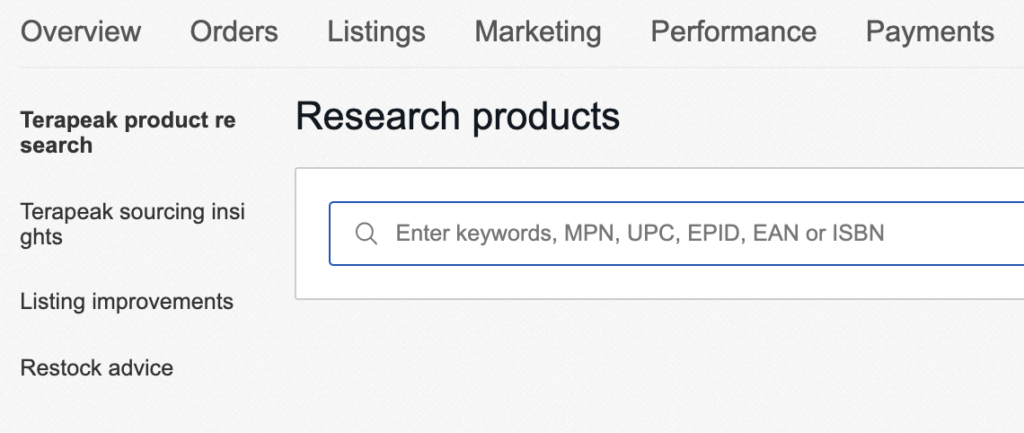Click the magnifying glass search icon
The height and width of the screenshot is (433, 1024).
pyautogui.click(x=366, y=234)
